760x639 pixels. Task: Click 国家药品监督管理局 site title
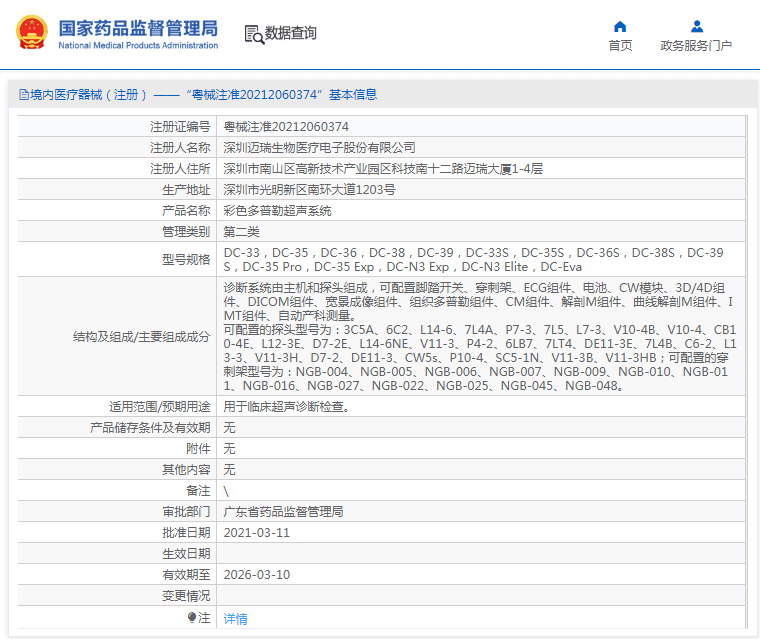click(x=138, y=28)
